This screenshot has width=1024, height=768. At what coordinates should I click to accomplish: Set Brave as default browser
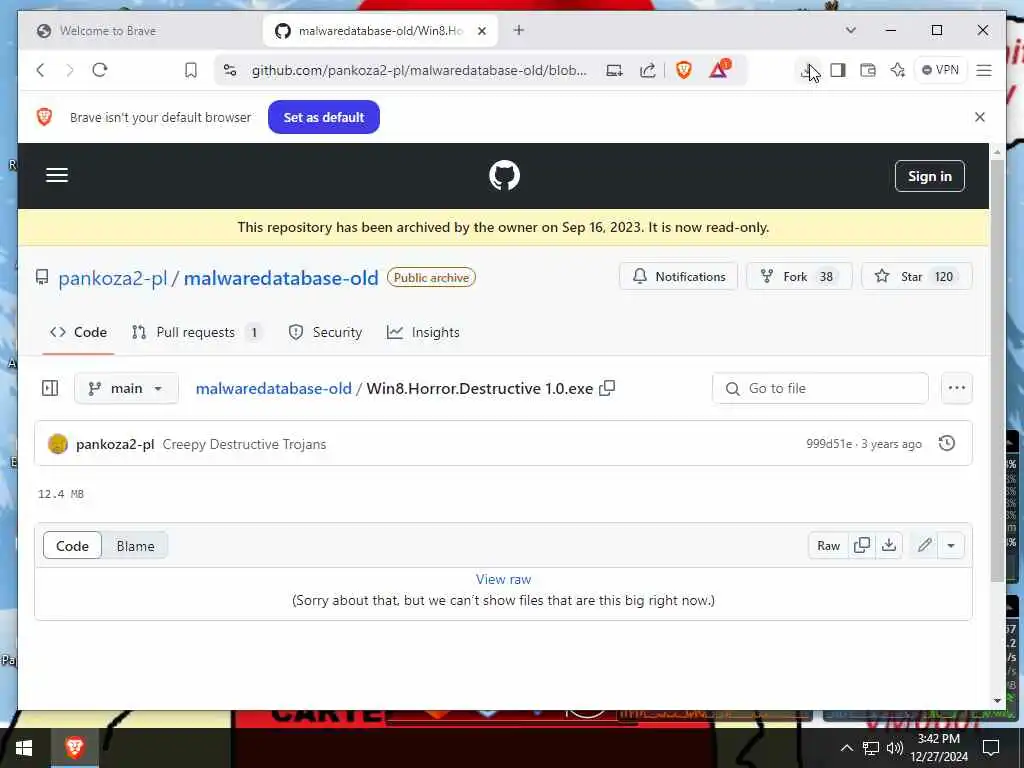click(324, 118)
